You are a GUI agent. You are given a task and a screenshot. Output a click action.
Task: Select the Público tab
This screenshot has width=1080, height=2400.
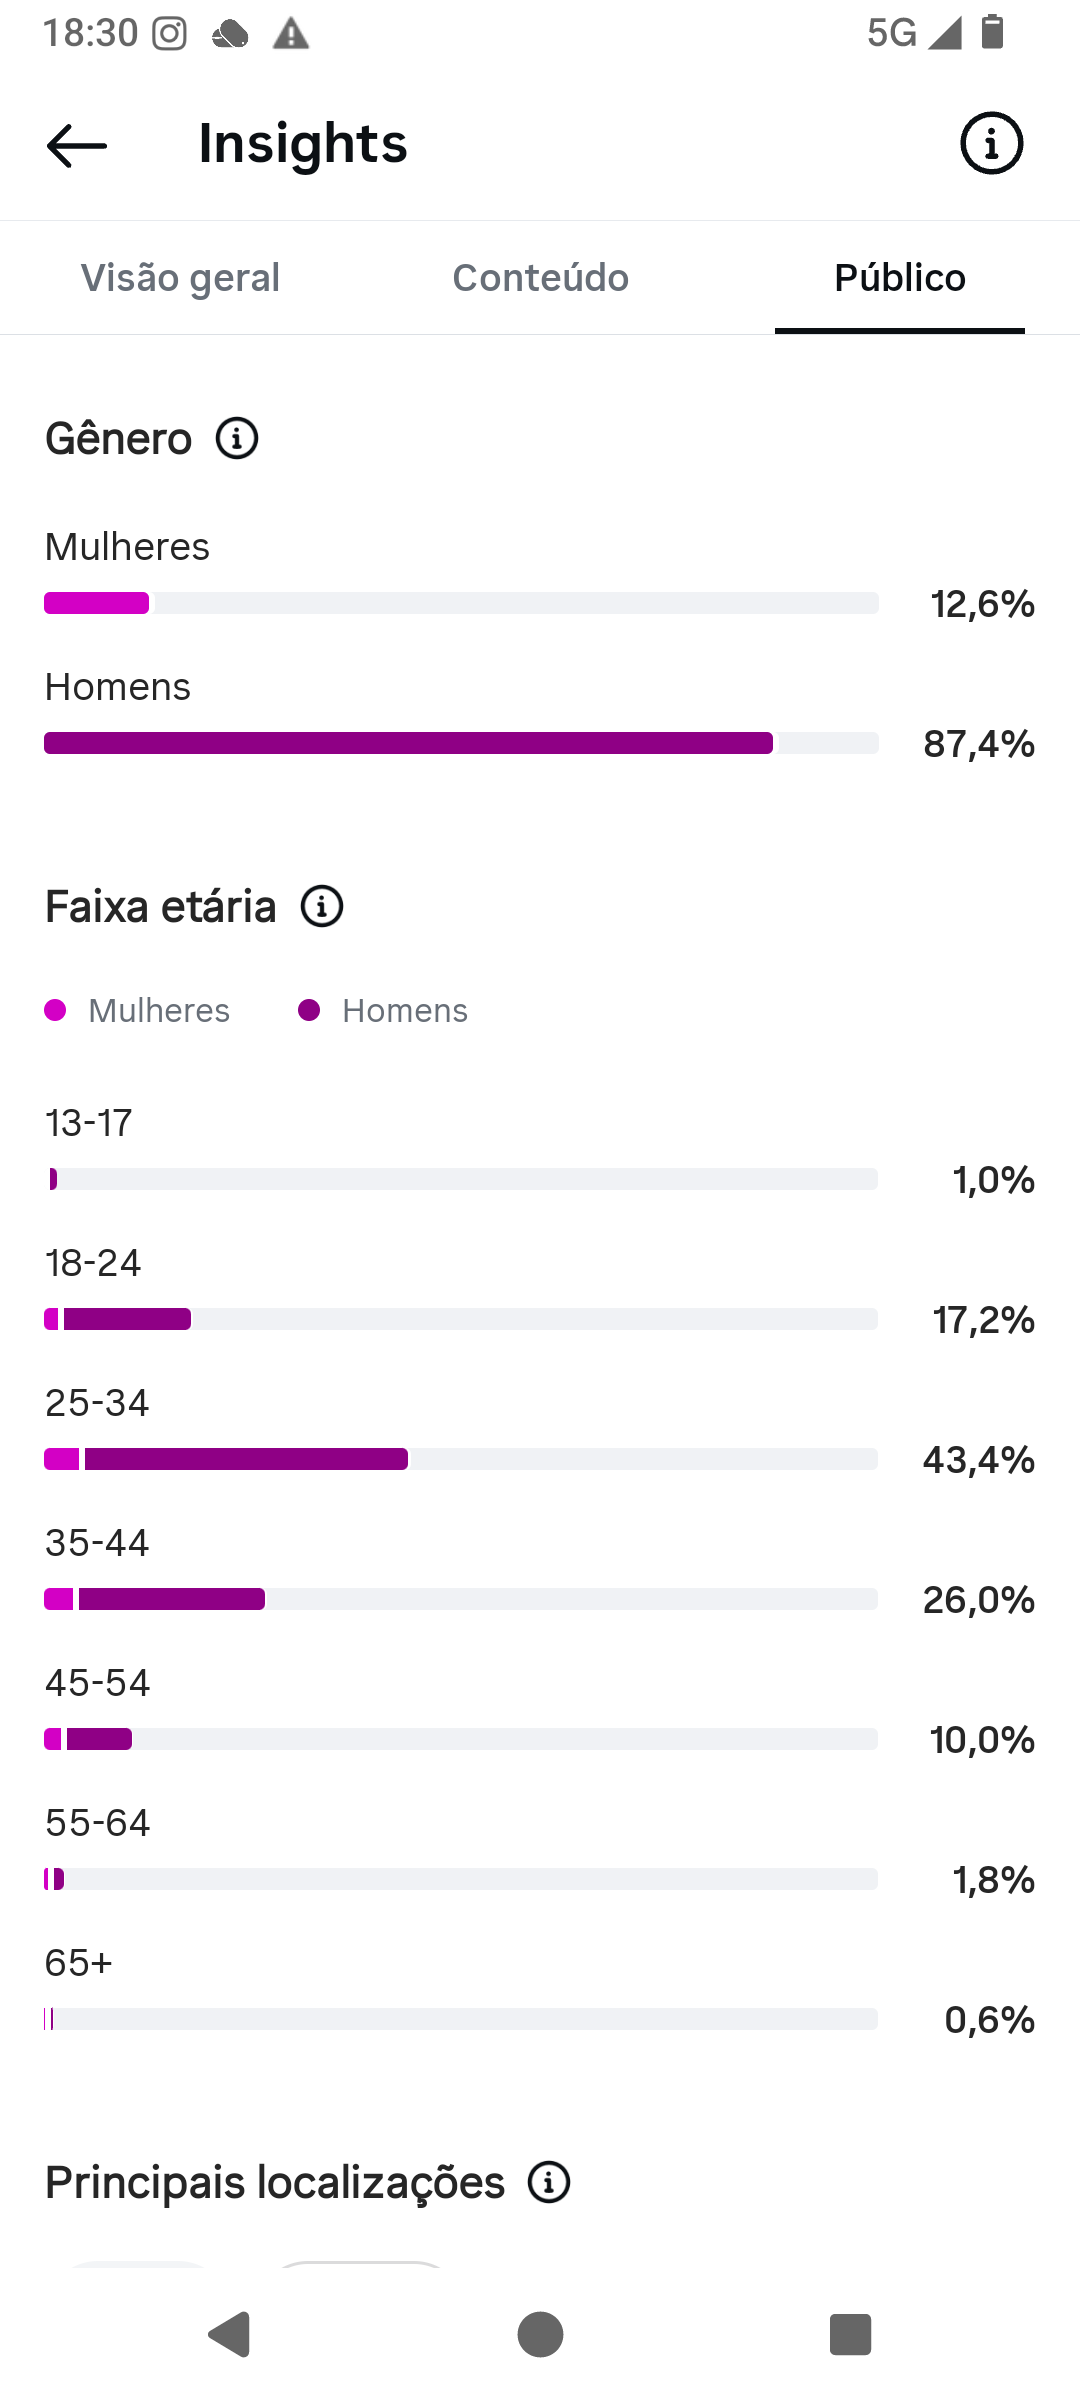click(900, 278)
